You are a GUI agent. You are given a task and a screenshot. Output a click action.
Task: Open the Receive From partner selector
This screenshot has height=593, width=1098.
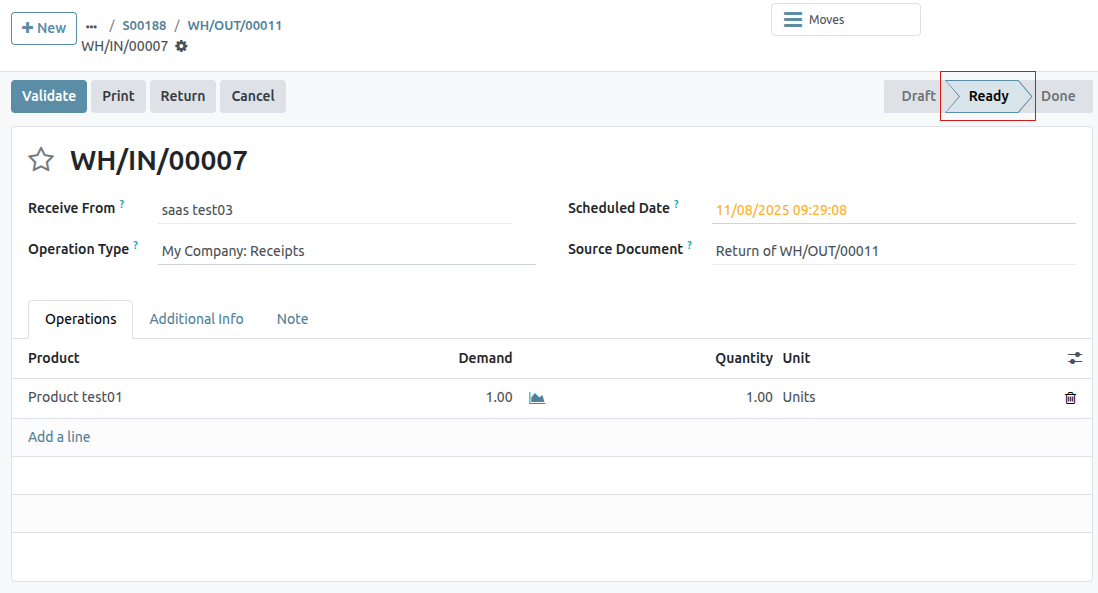click(335, 210)
